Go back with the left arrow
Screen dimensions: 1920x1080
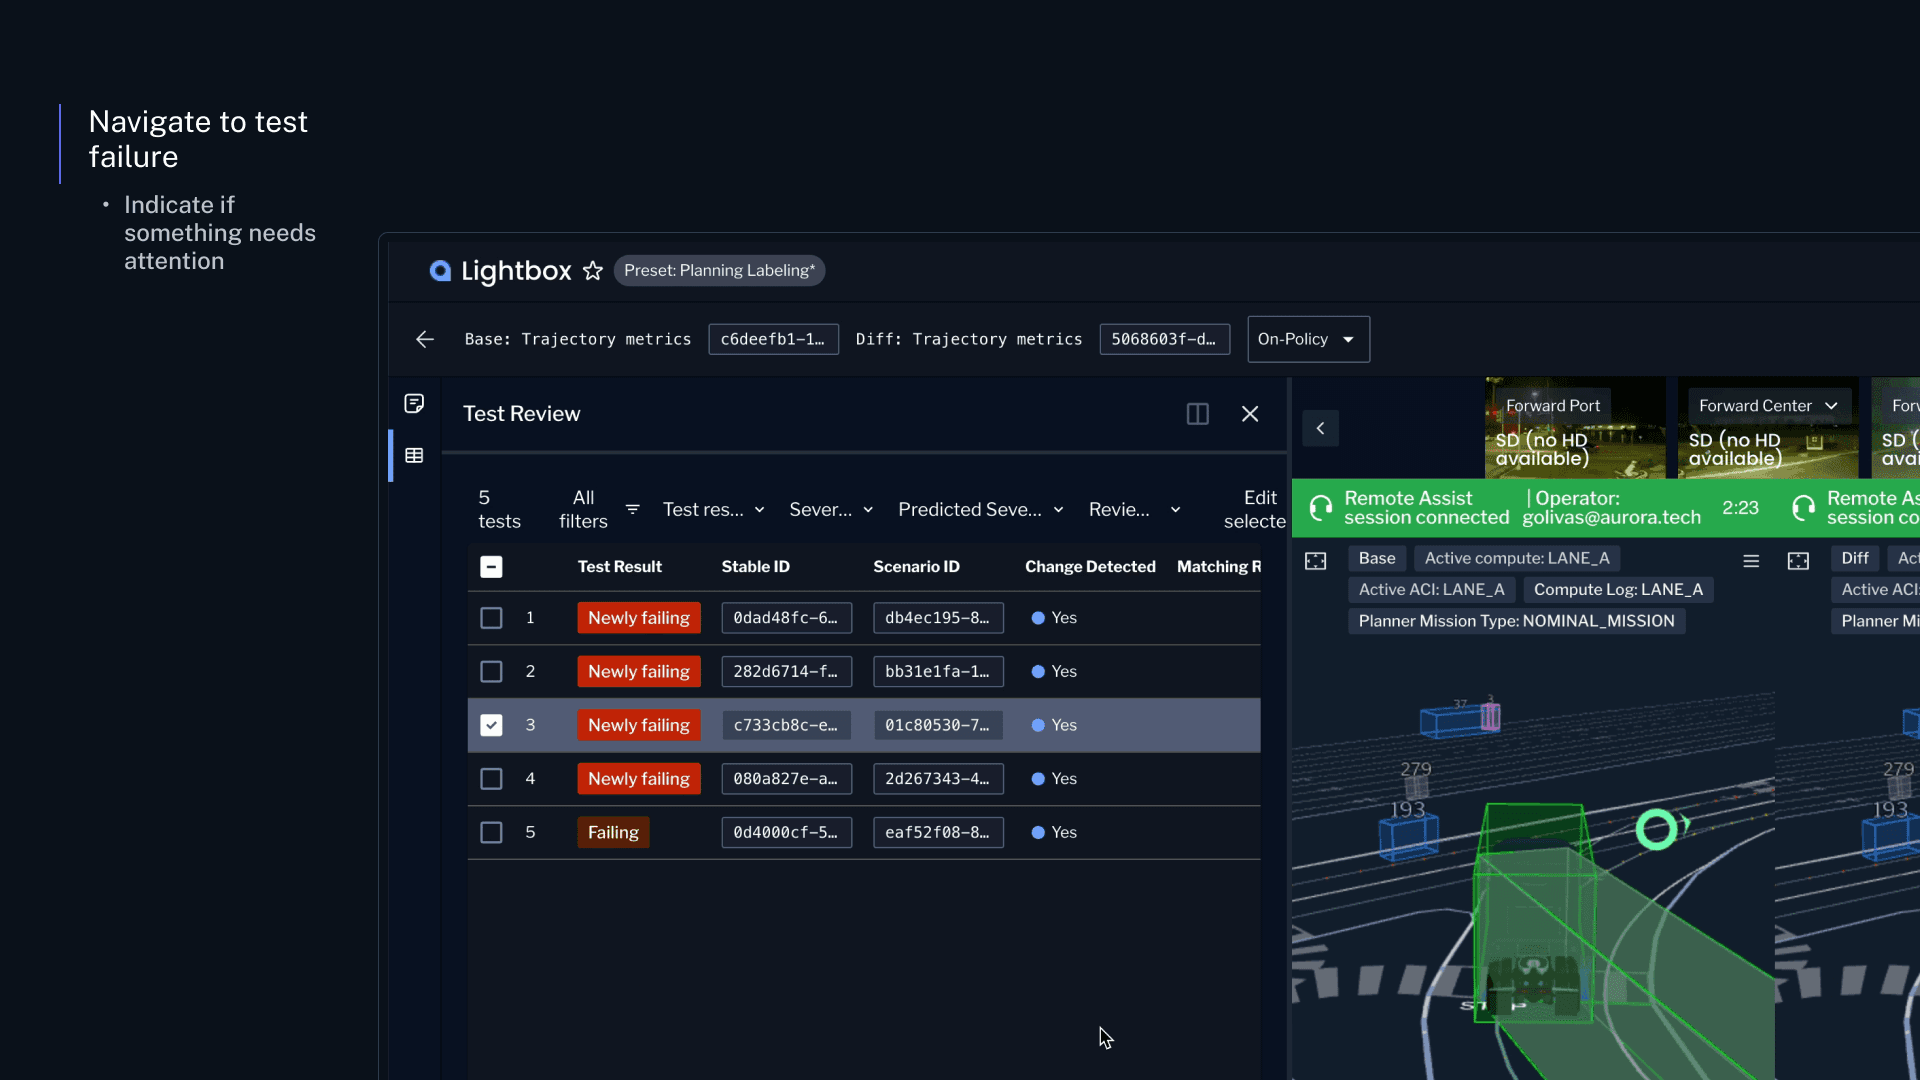(425, 340)
